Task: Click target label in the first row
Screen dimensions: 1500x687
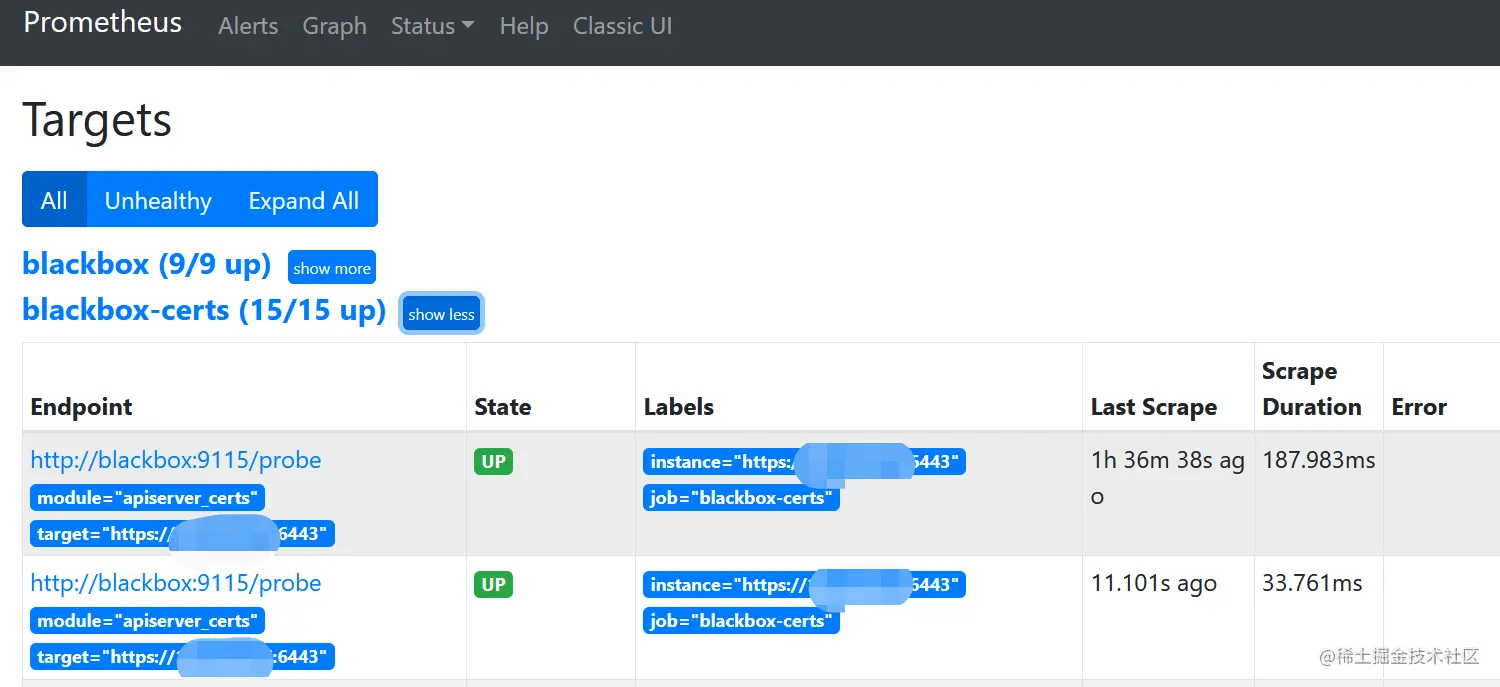Action: point(182,534)
